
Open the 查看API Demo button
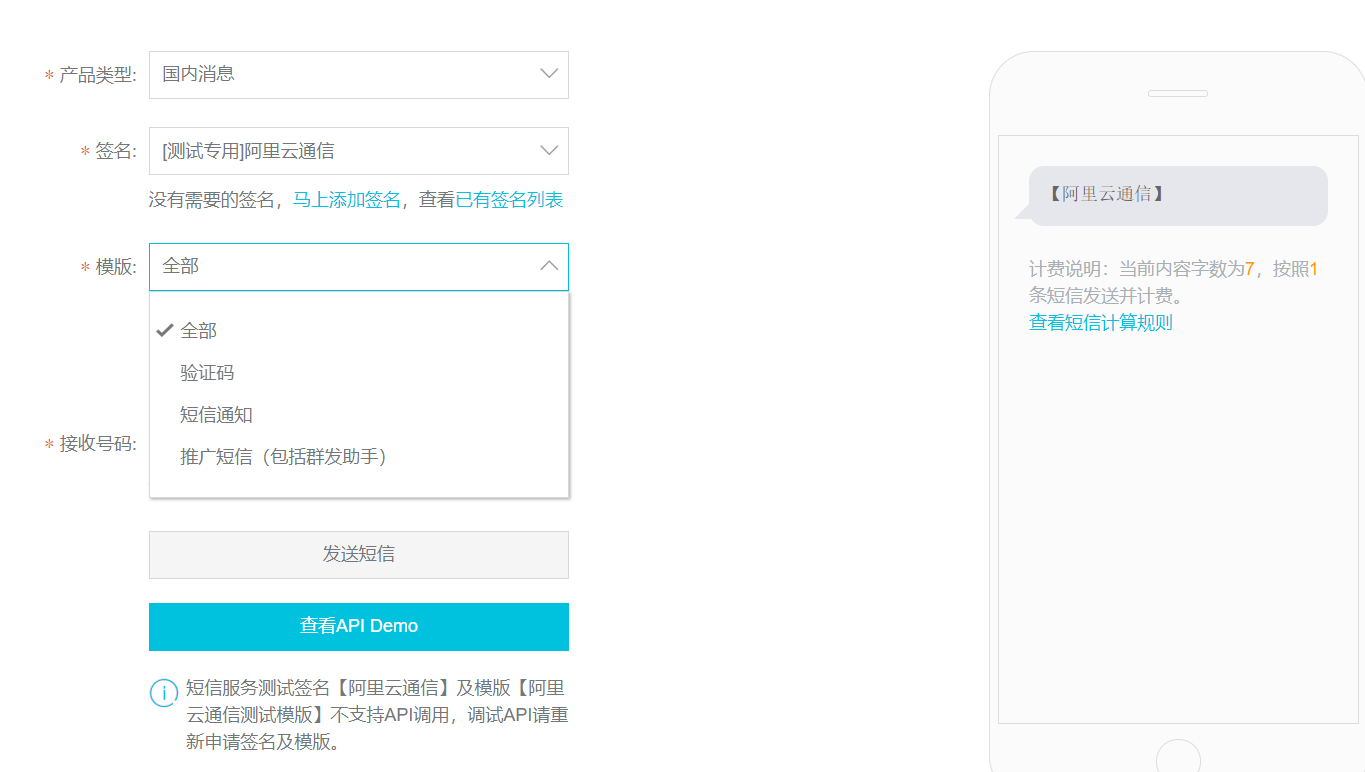click(358, 627)
